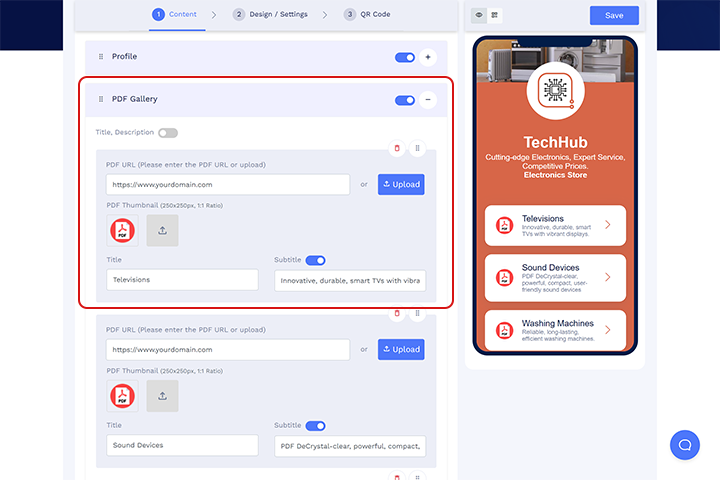Viewport: 720px width, 480px height.
Task: Click the Save button
Action: click(x=614, y=15)
